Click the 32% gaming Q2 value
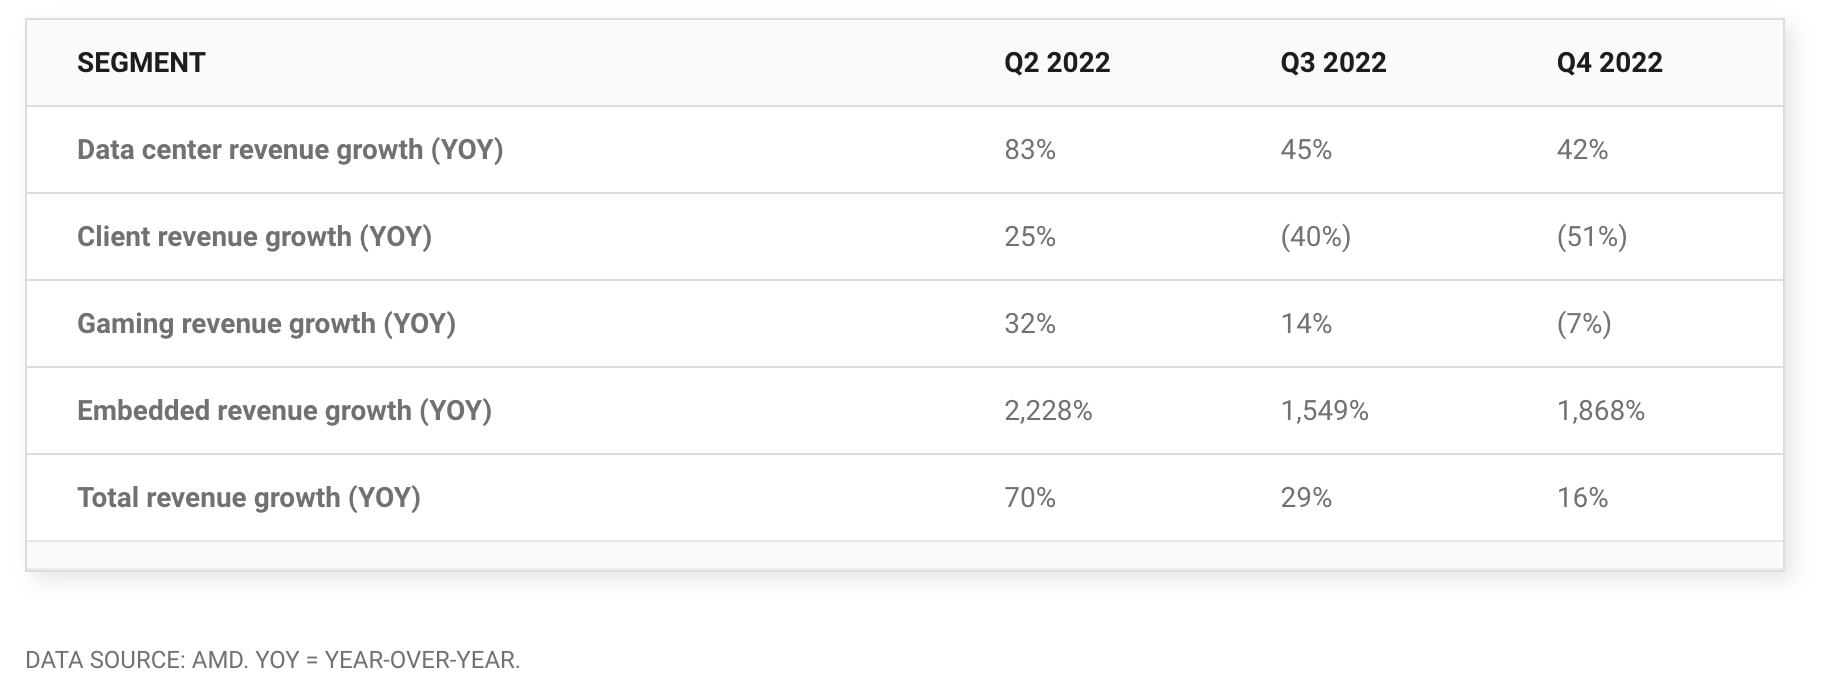This screenshot has height=698, width=1842. 1030,324
